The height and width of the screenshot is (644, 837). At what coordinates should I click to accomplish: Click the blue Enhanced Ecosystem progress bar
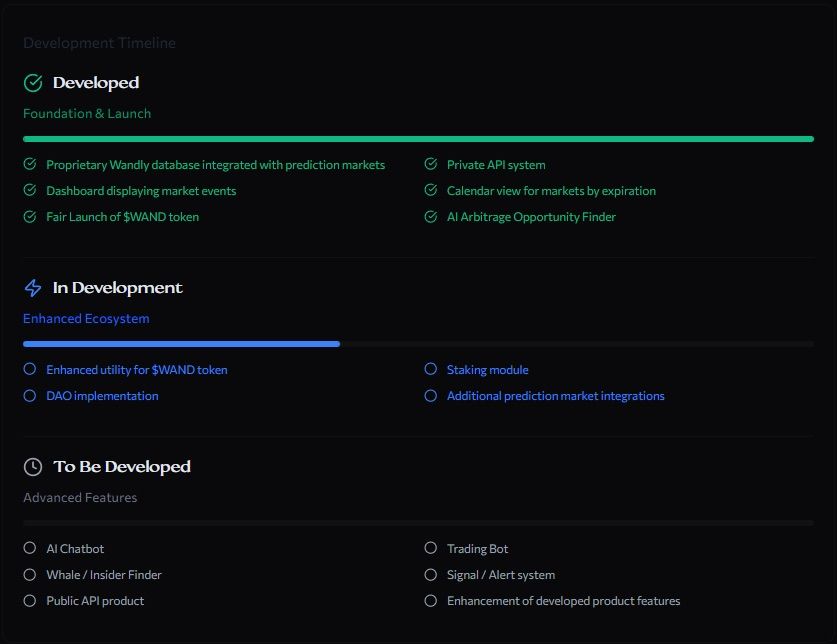point(181,344)
